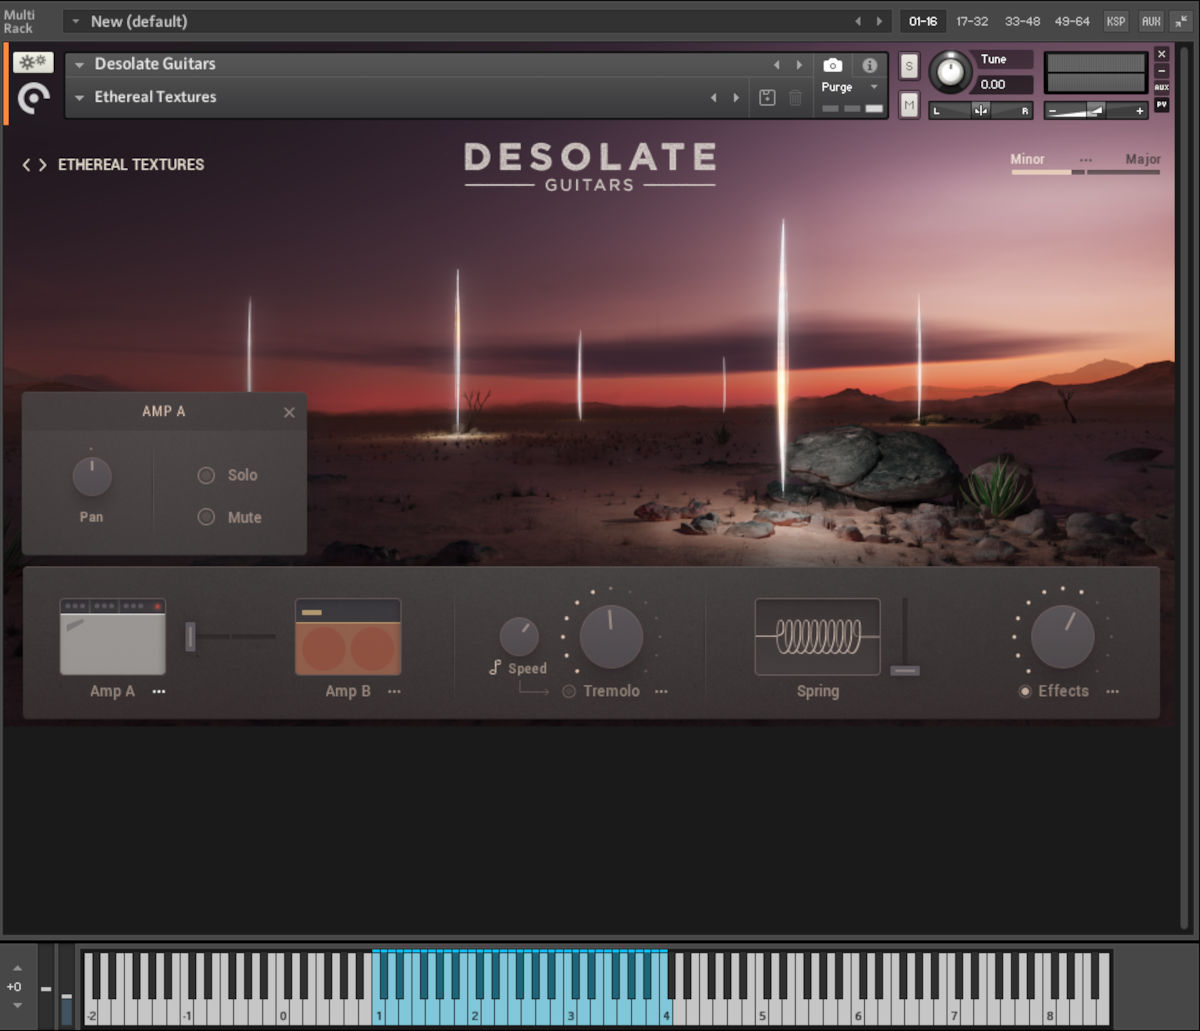1200x1031 pixels.
Task: Click the instrument L/R pan slider
Action: pos(980,110)
